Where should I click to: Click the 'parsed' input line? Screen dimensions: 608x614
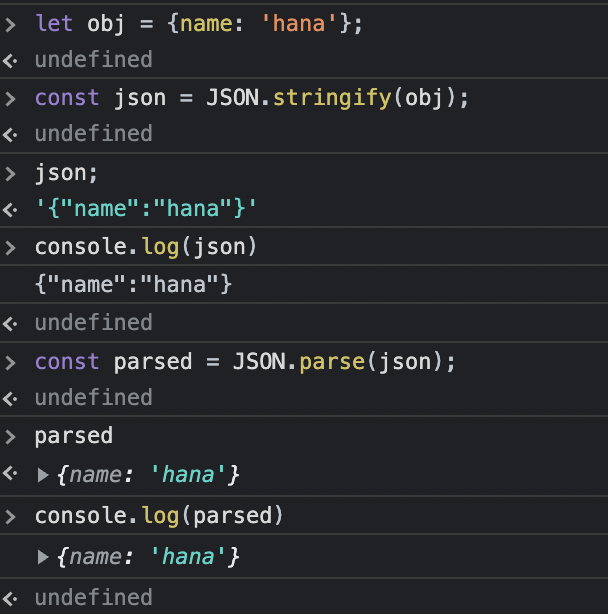click(x=74, y=436)
